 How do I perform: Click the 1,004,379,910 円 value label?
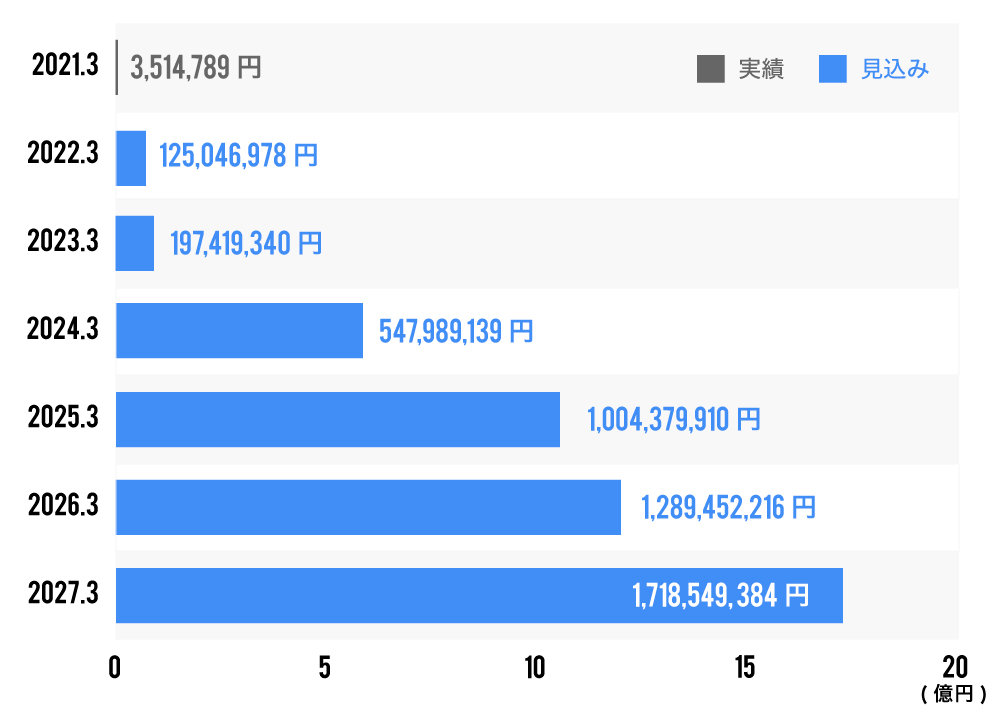(674, 419)
